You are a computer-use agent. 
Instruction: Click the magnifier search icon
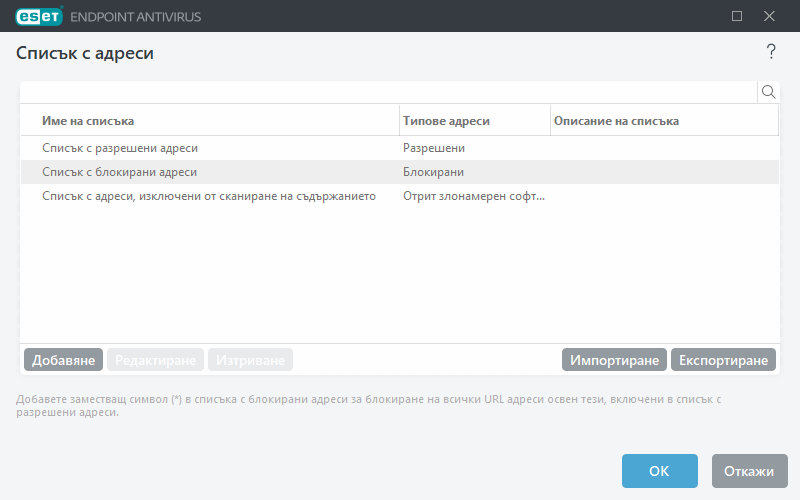[x=769, y=92]
